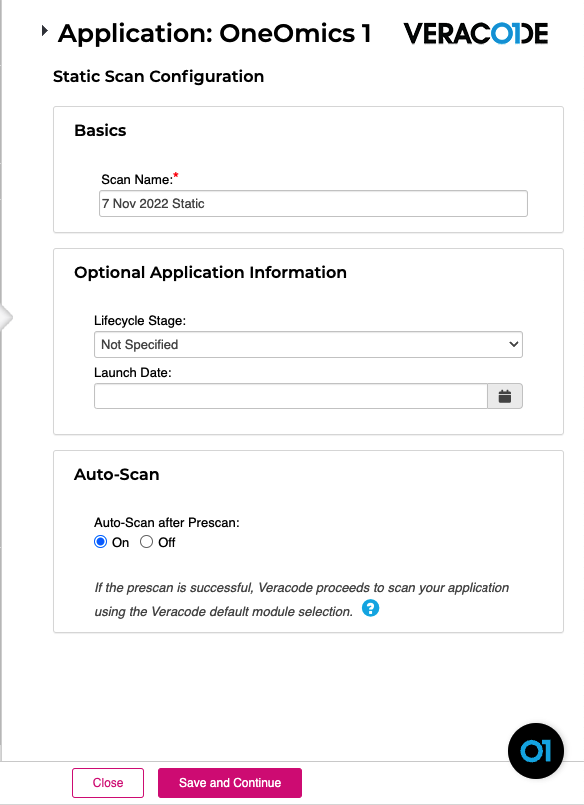
Task: Enable Auto-Scan after Prescan
Action: (x=100, y=541)
